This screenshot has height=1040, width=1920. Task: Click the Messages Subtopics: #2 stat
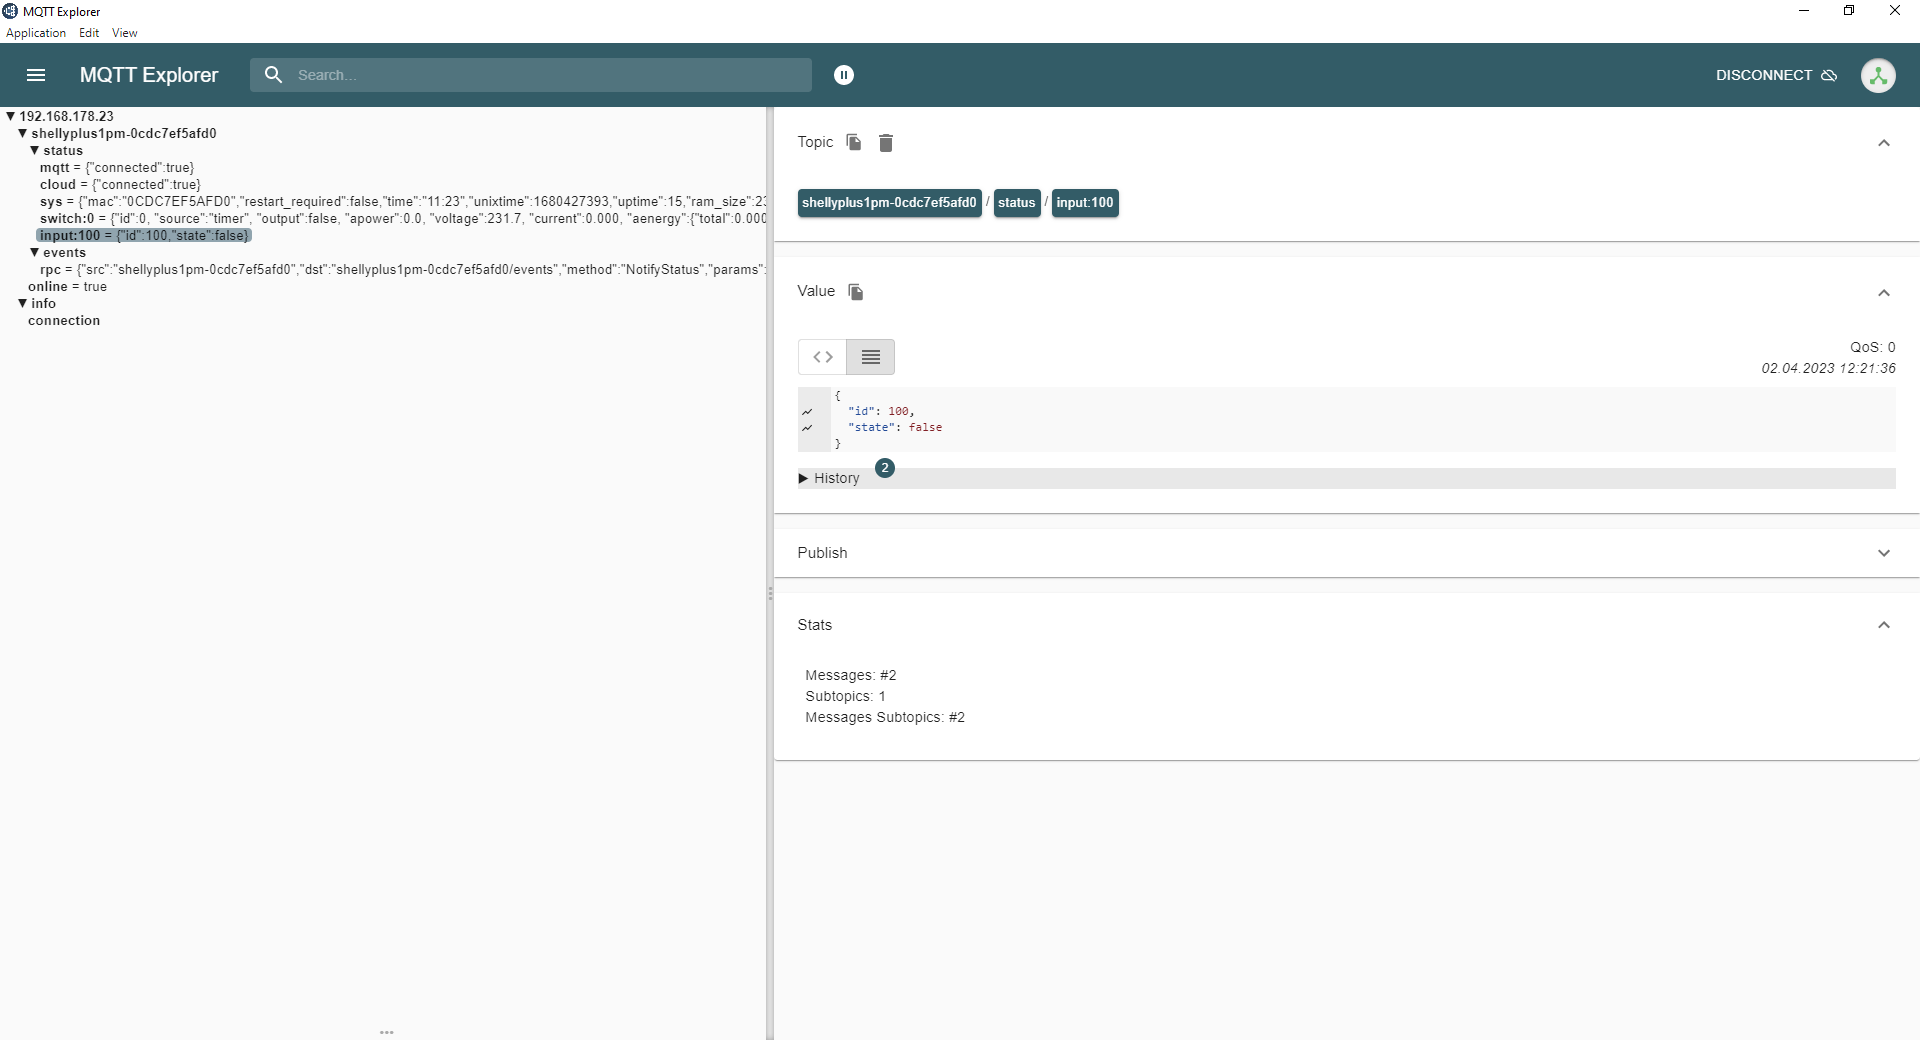(x=885, y=718)
